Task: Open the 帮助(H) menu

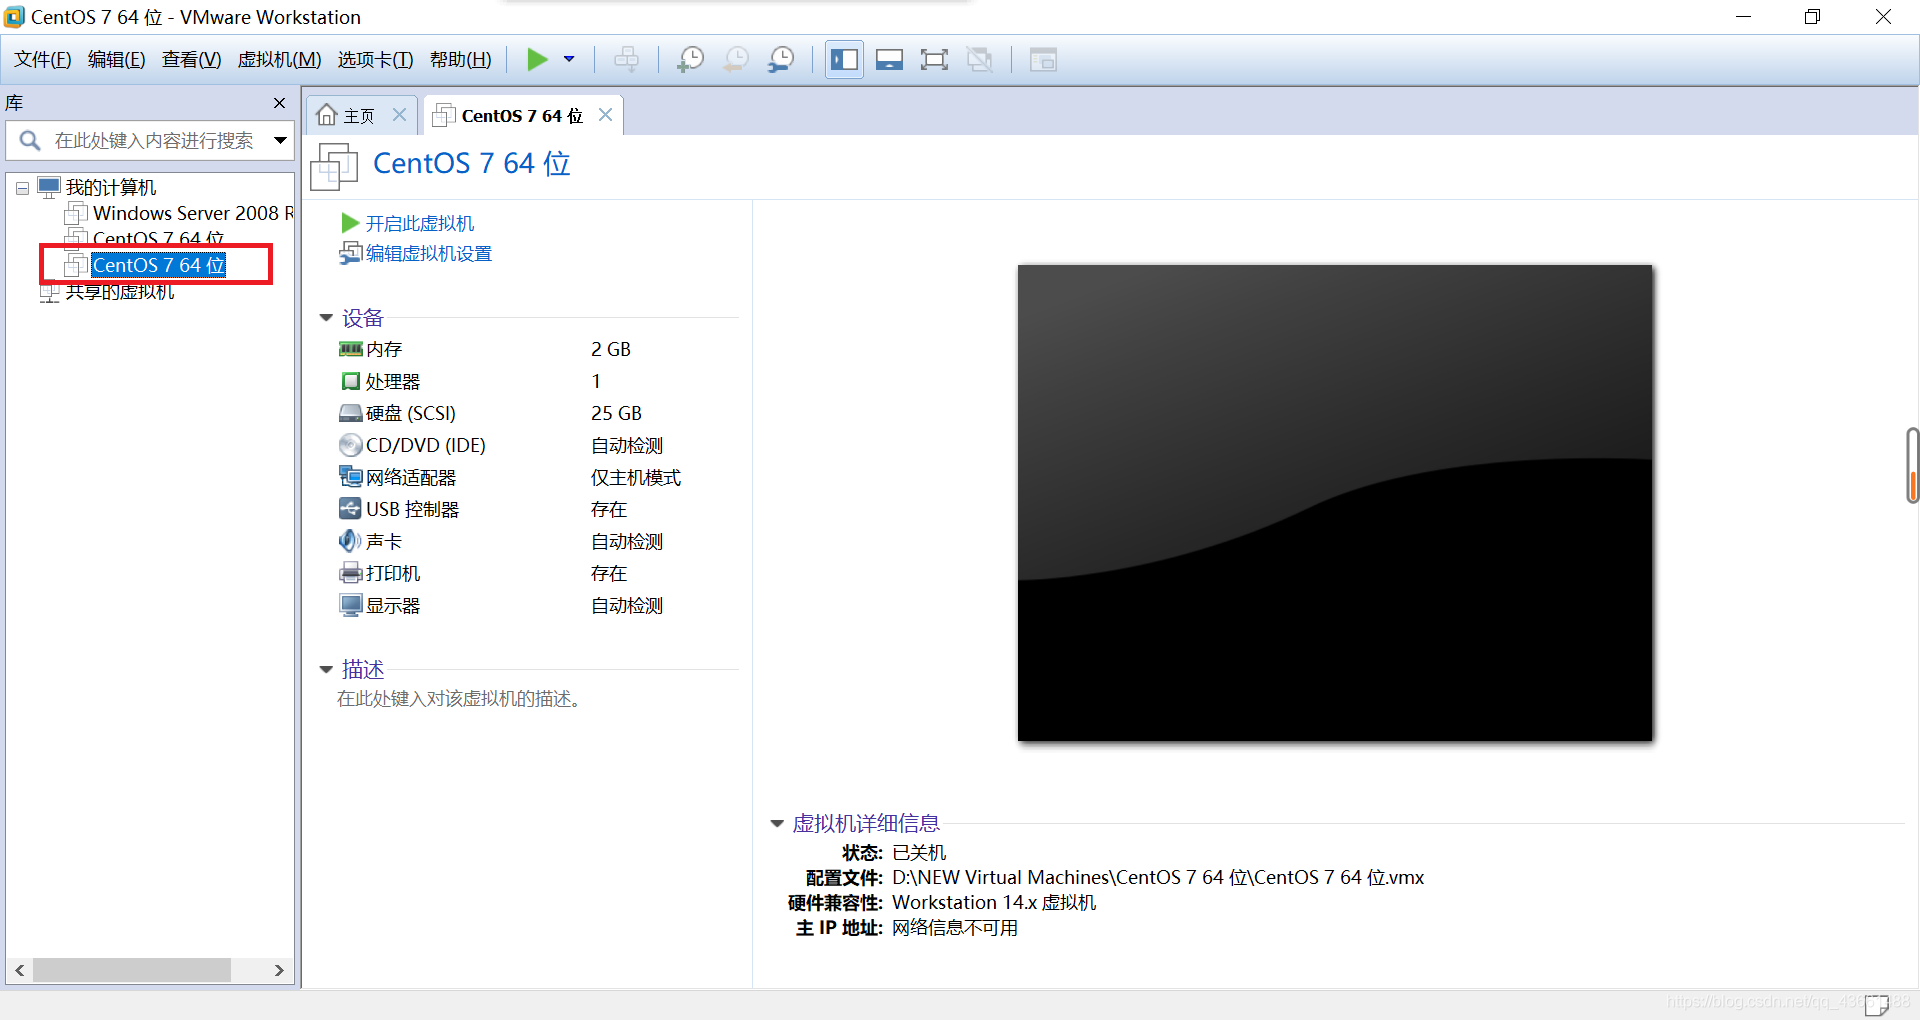Action: point(460,60)
